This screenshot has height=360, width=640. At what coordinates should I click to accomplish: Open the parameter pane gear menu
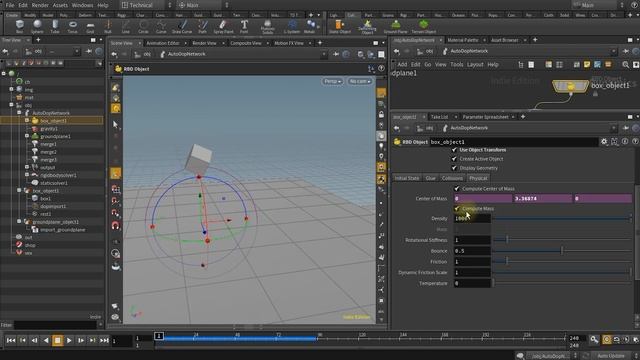coord(604,142)
